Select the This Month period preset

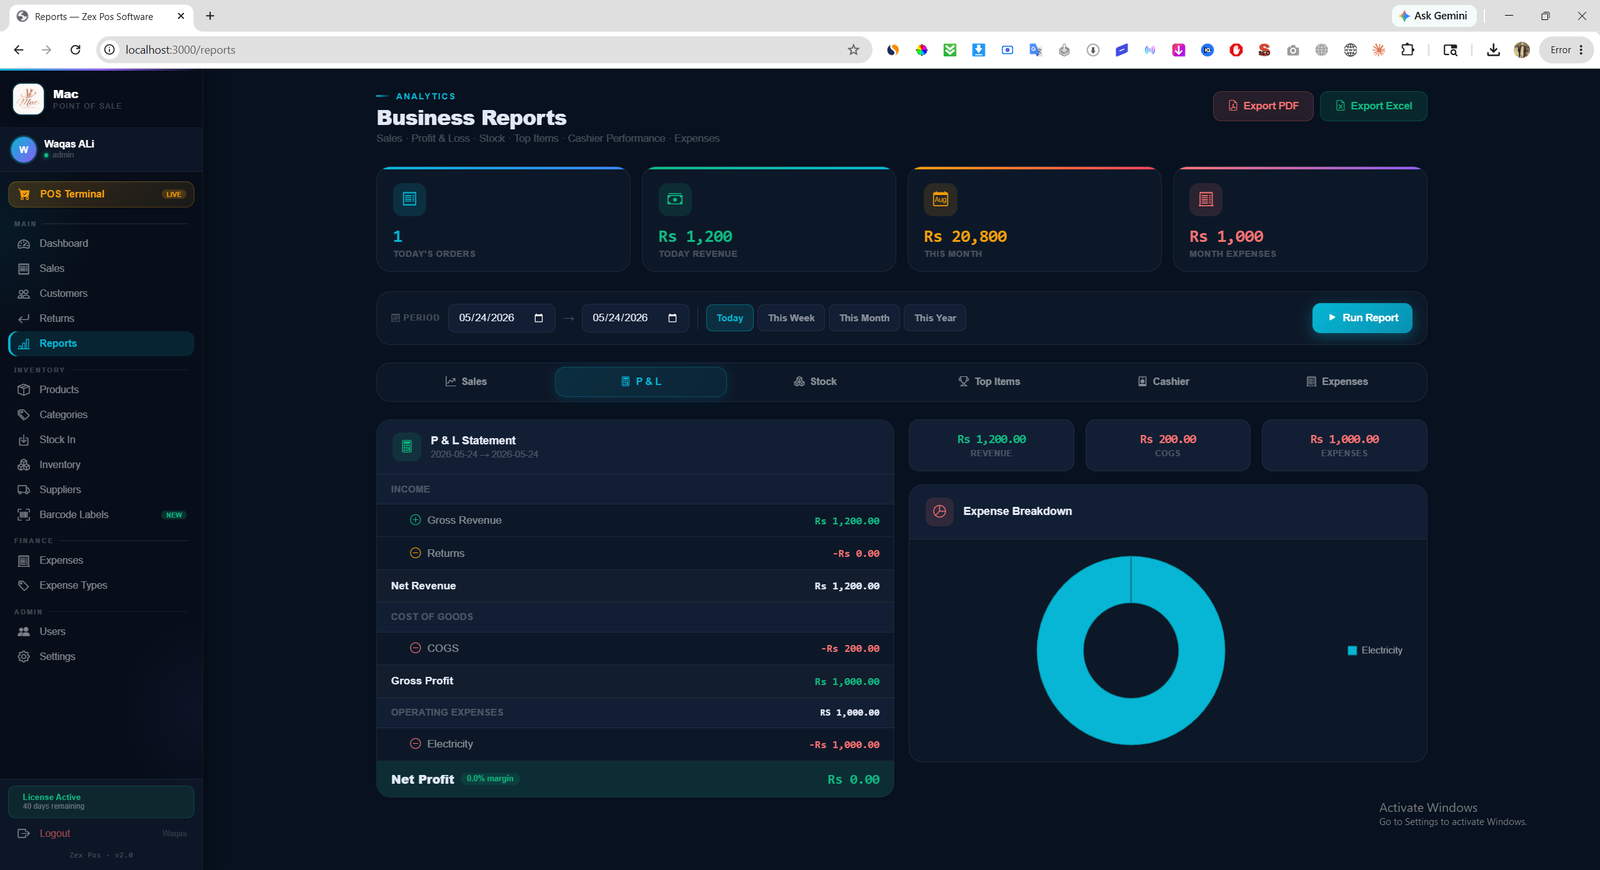coord(864,318)
